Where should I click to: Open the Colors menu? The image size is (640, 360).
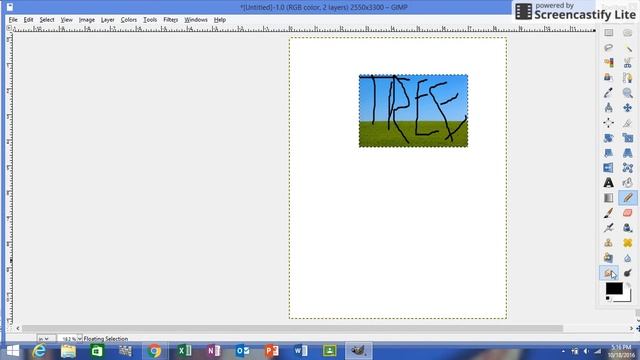point(129,20)
